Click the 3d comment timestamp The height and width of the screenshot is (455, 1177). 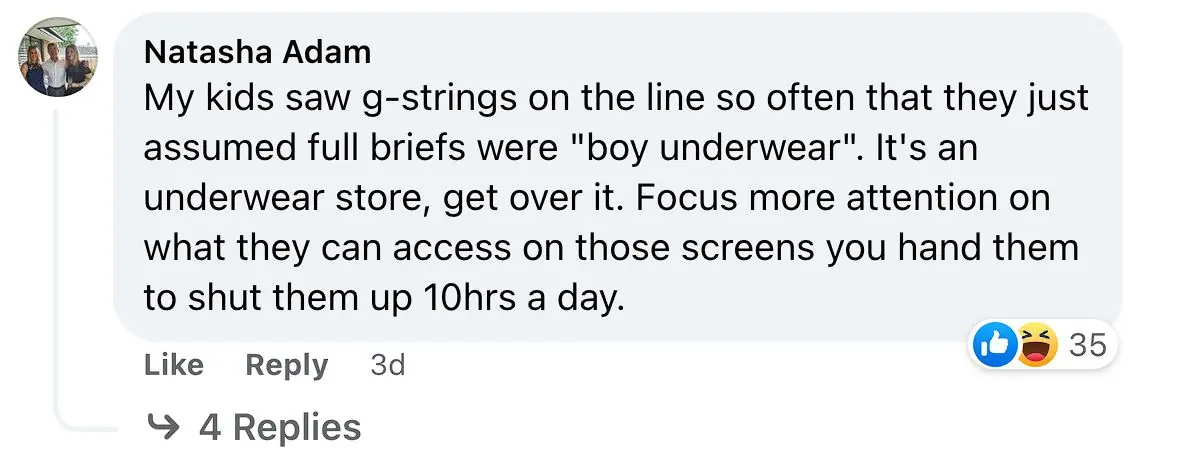387,366
